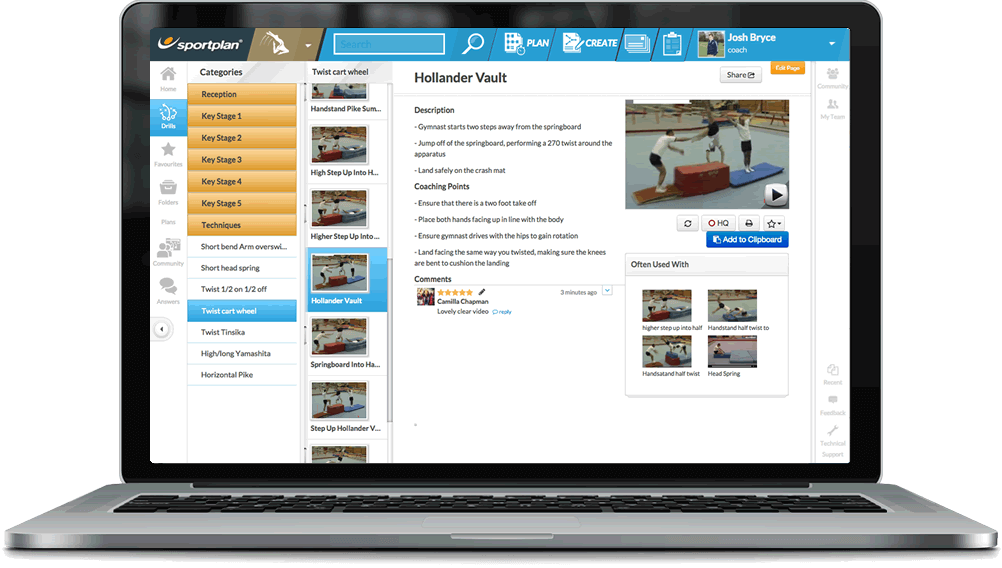The width and height of the screenshot is (1002, 568).
Task: Expand the comment options dropdown arrow
Action: pos(607,291)
